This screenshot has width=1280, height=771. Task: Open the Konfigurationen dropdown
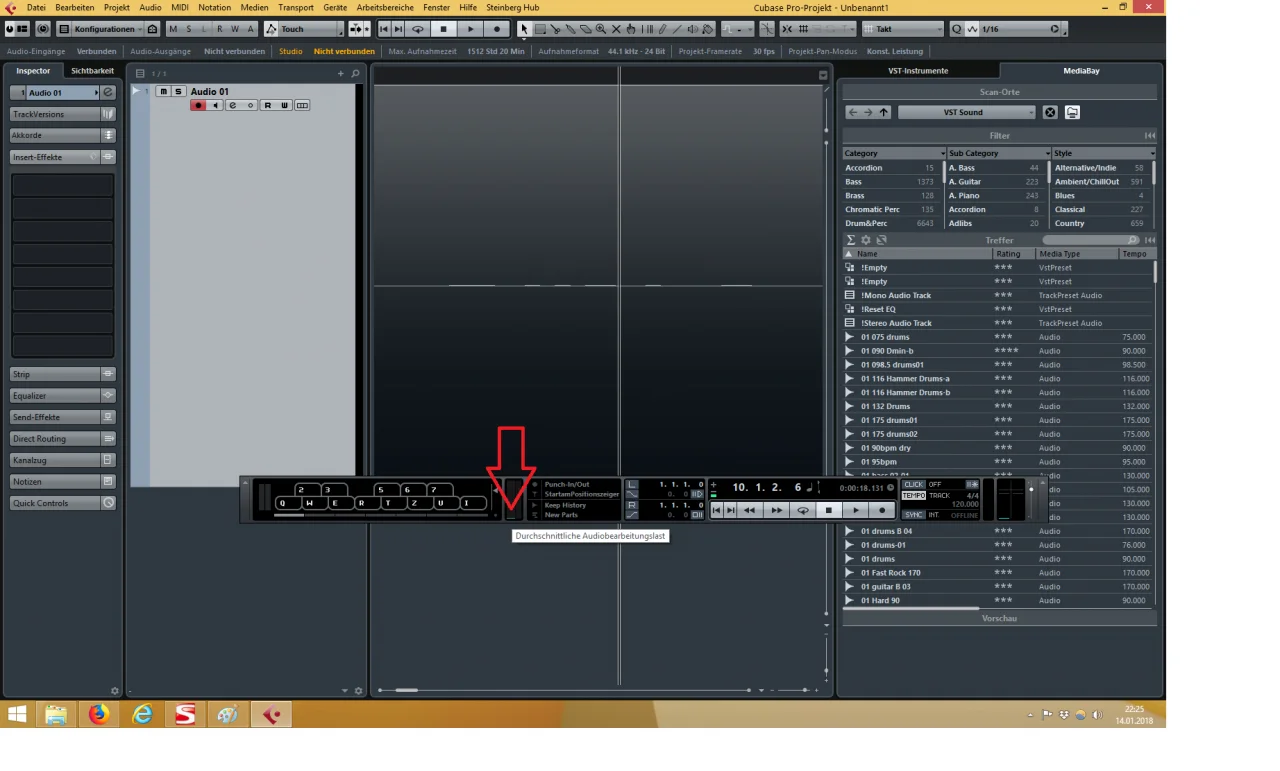click(107, 29)
